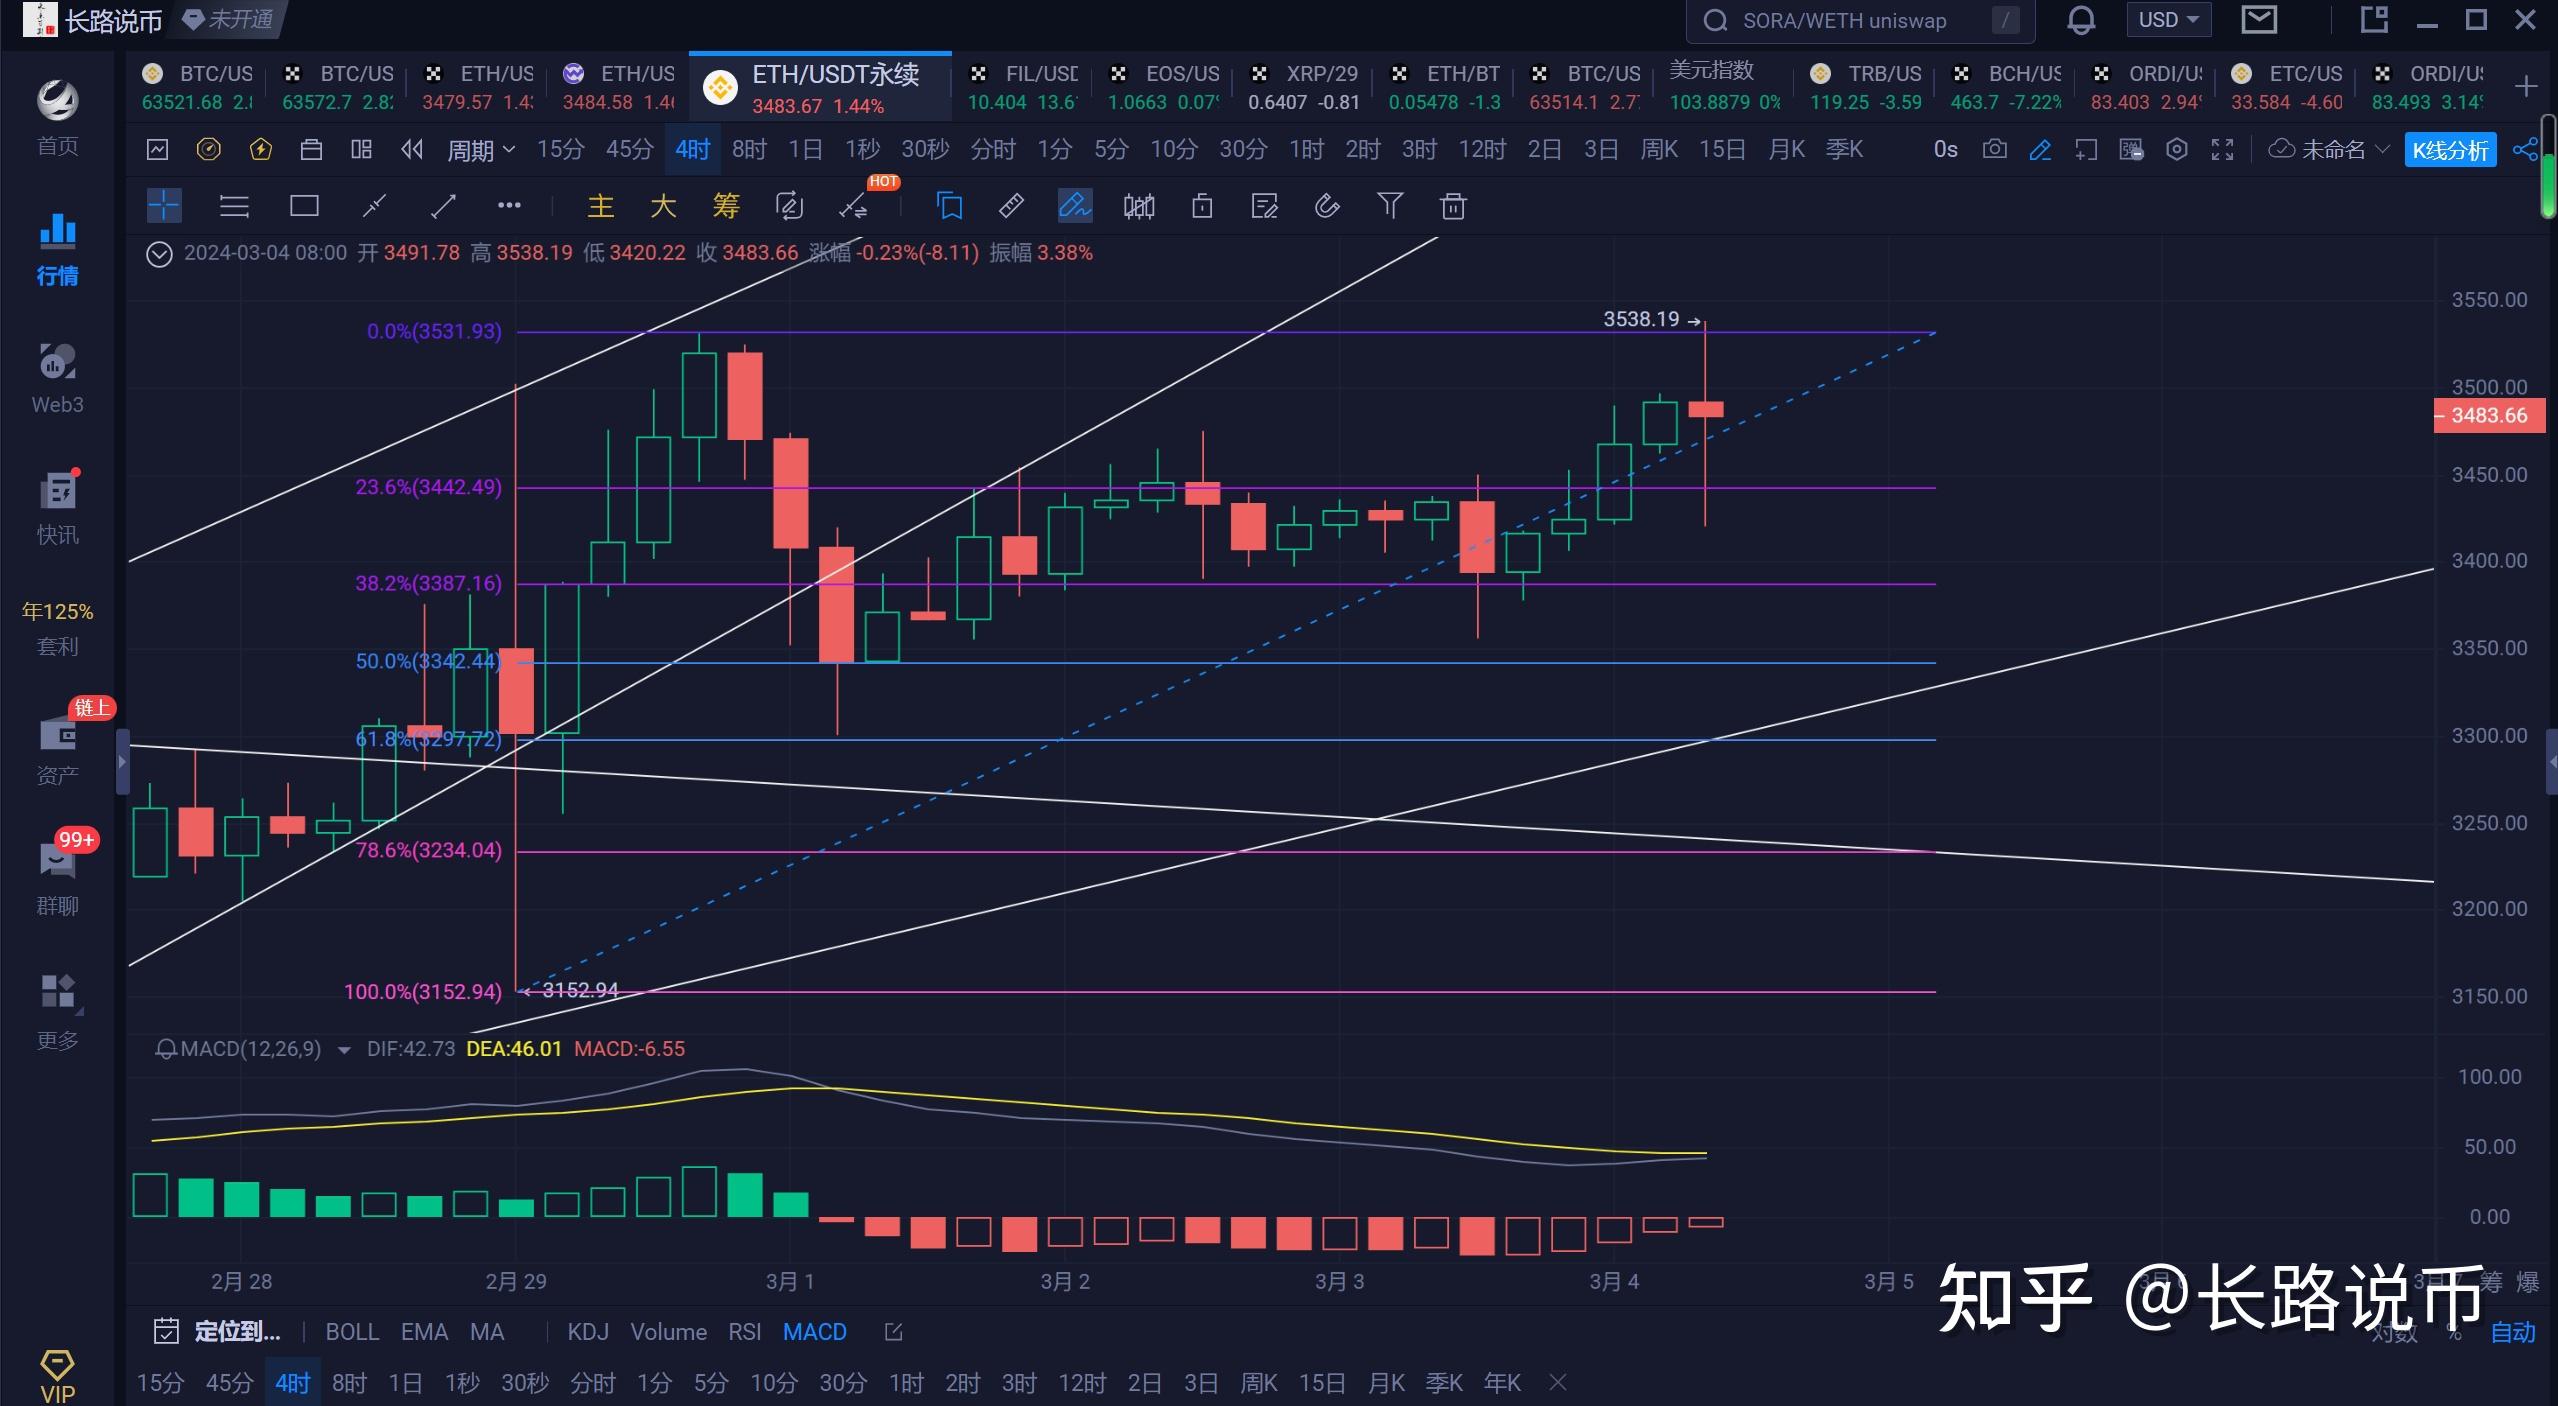
Task: Toggle the 主 indicator button
Action: pos(600,206)
